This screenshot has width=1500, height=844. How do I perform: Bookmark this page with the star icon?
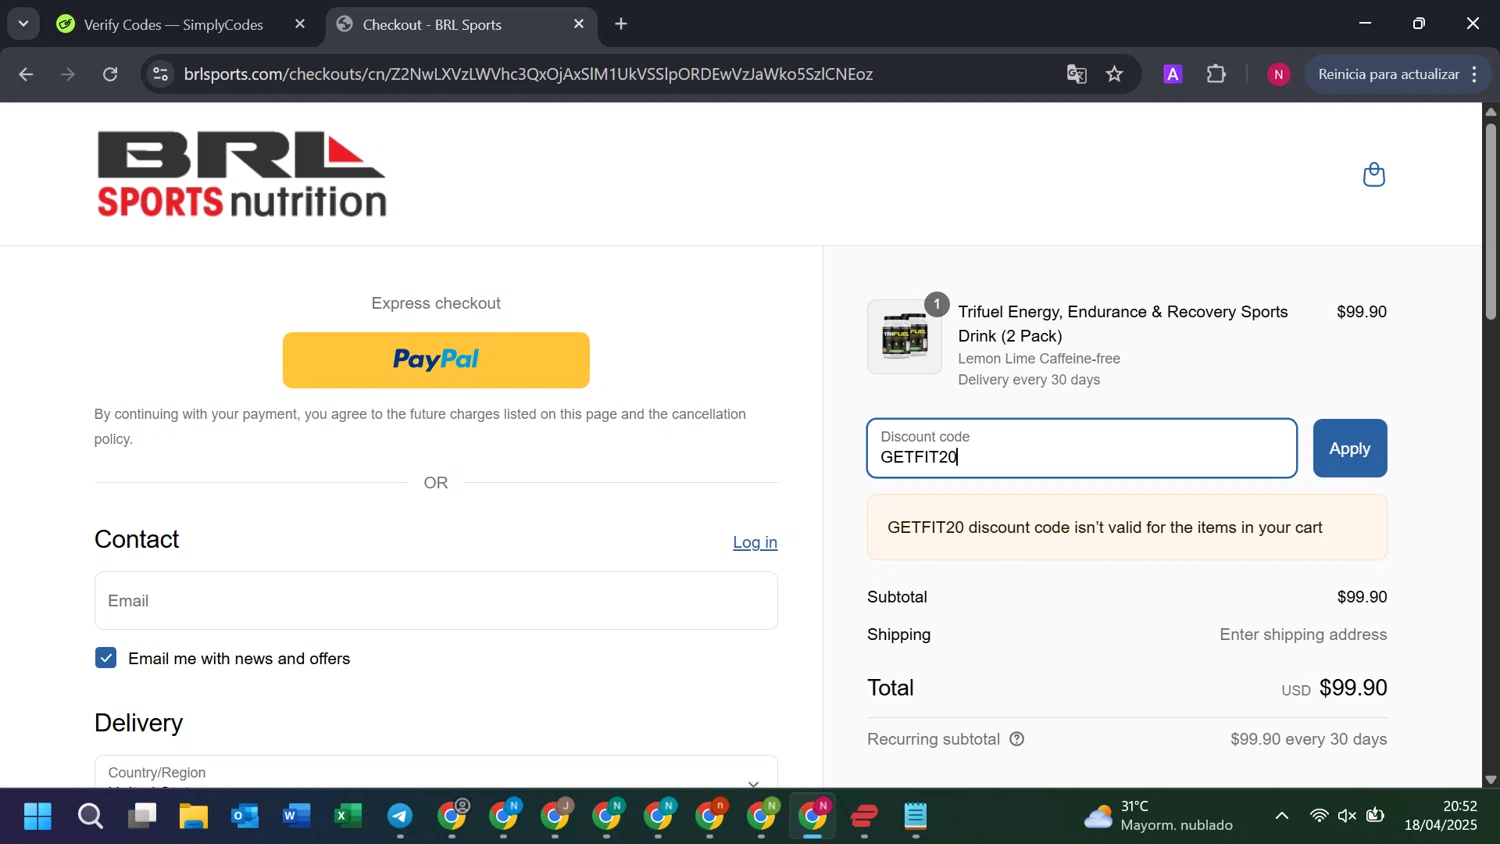[x=1115, y=74]
